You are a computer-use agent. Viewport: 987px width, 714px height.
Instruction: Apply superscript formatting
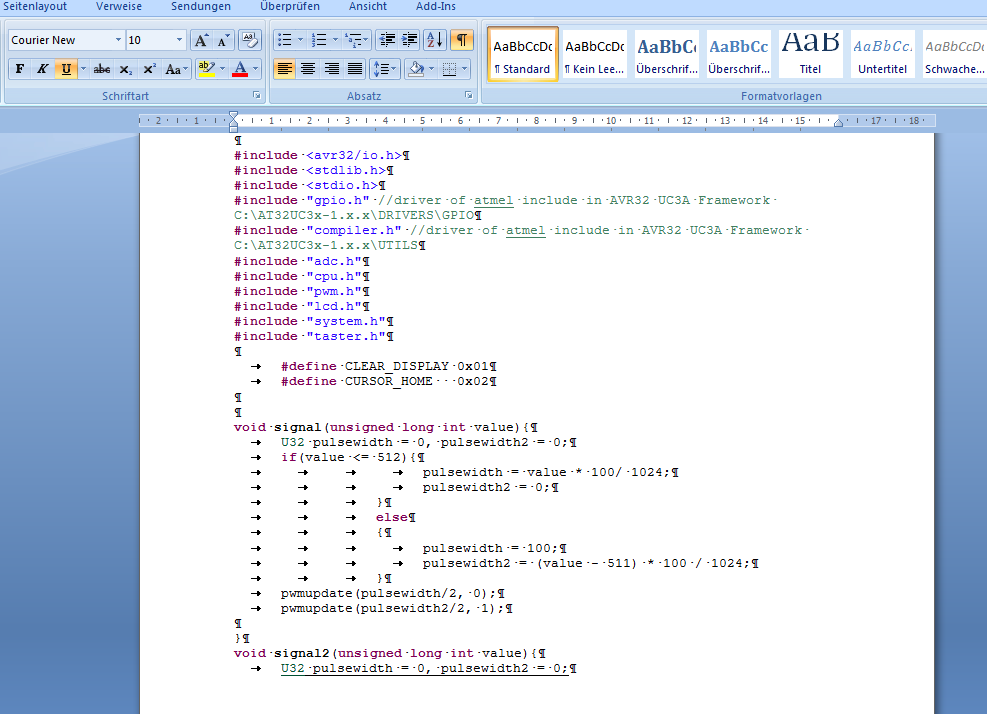(x=149, y=69)
